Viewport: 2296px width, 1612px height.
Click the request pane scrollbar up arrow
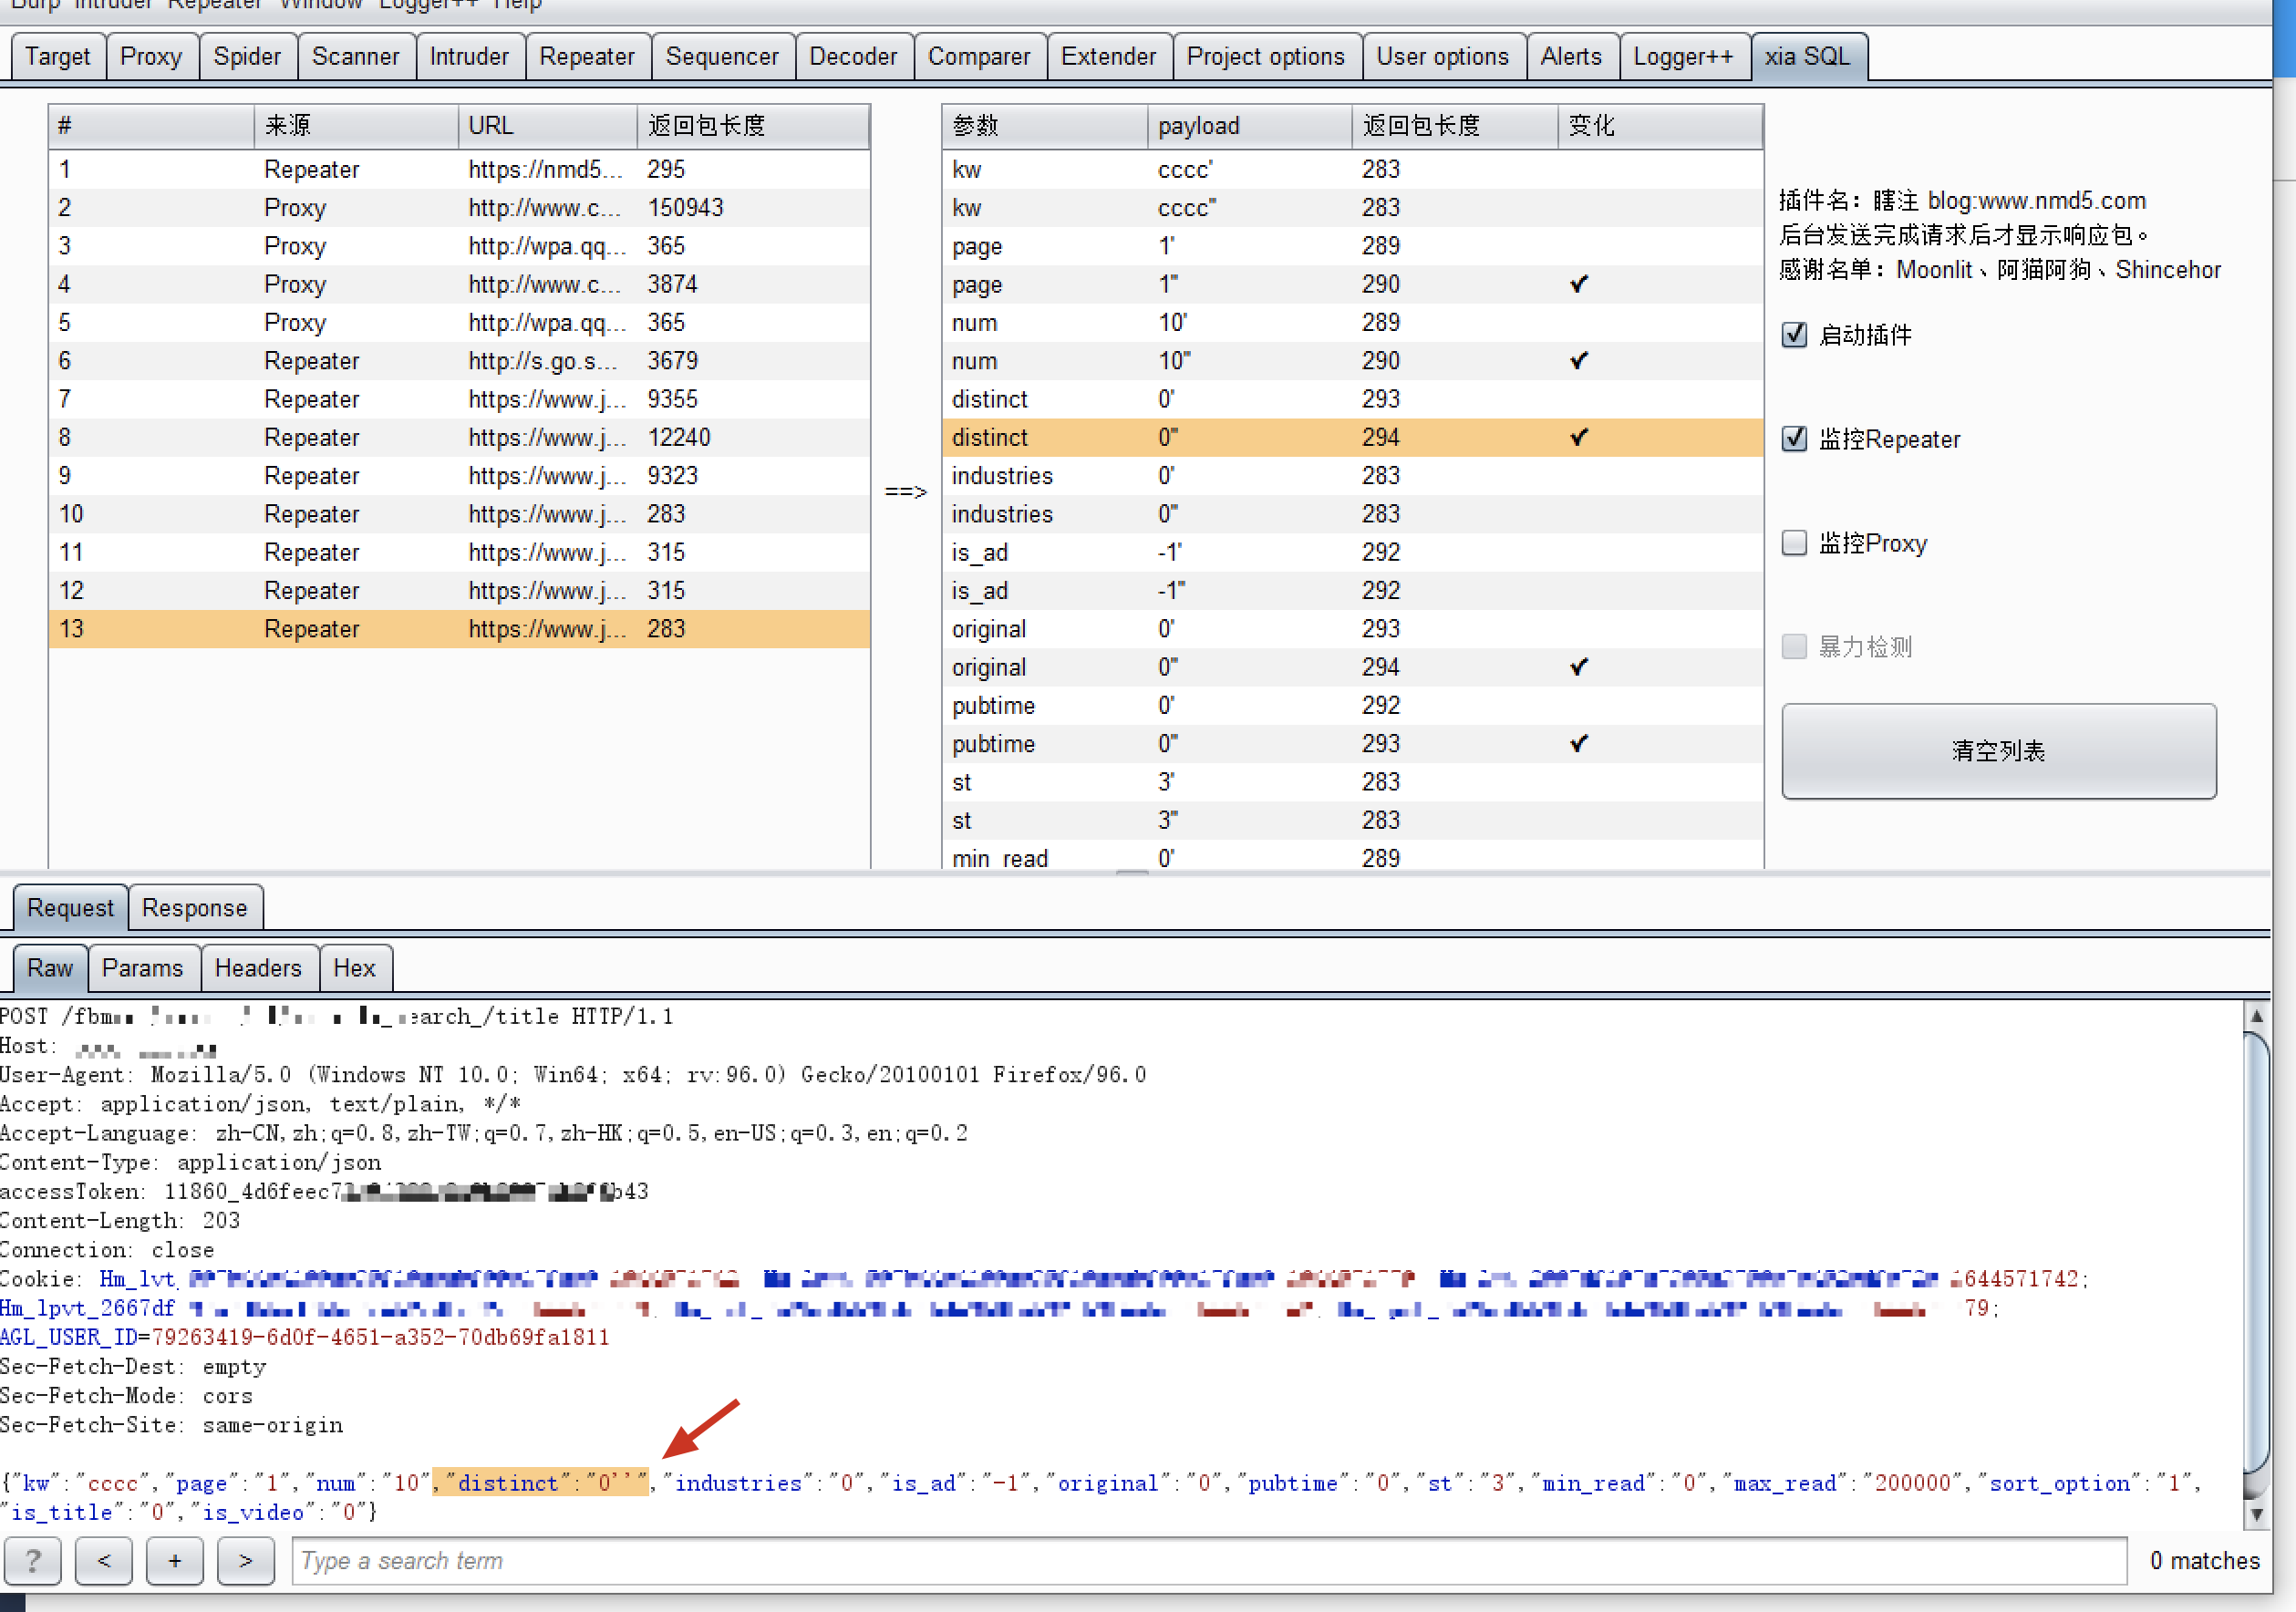coord(2256,1016)
